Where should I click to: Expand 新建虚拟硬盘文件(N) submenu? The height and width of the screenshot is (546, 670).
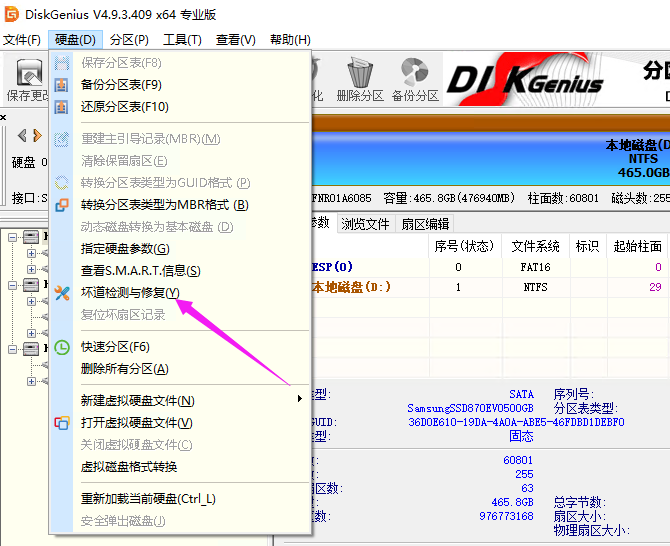[x=180, y=401]
